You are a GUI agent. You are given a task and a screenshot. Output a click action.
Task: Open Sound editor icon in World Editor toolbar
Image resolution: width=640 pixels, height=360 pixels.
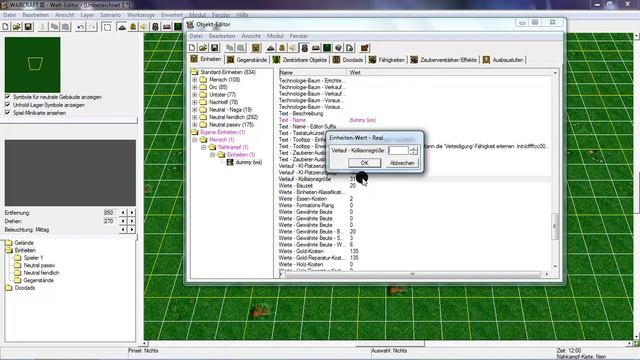pyautogui.click(x=144, y=27)
